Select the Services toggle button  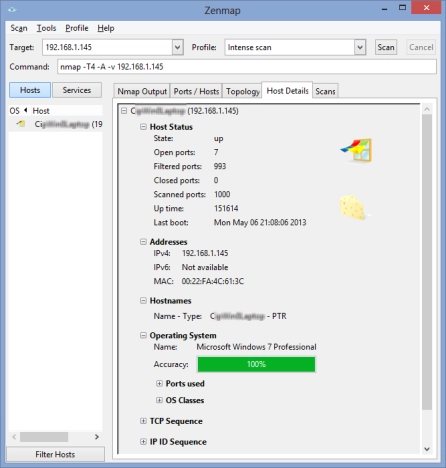77,90
